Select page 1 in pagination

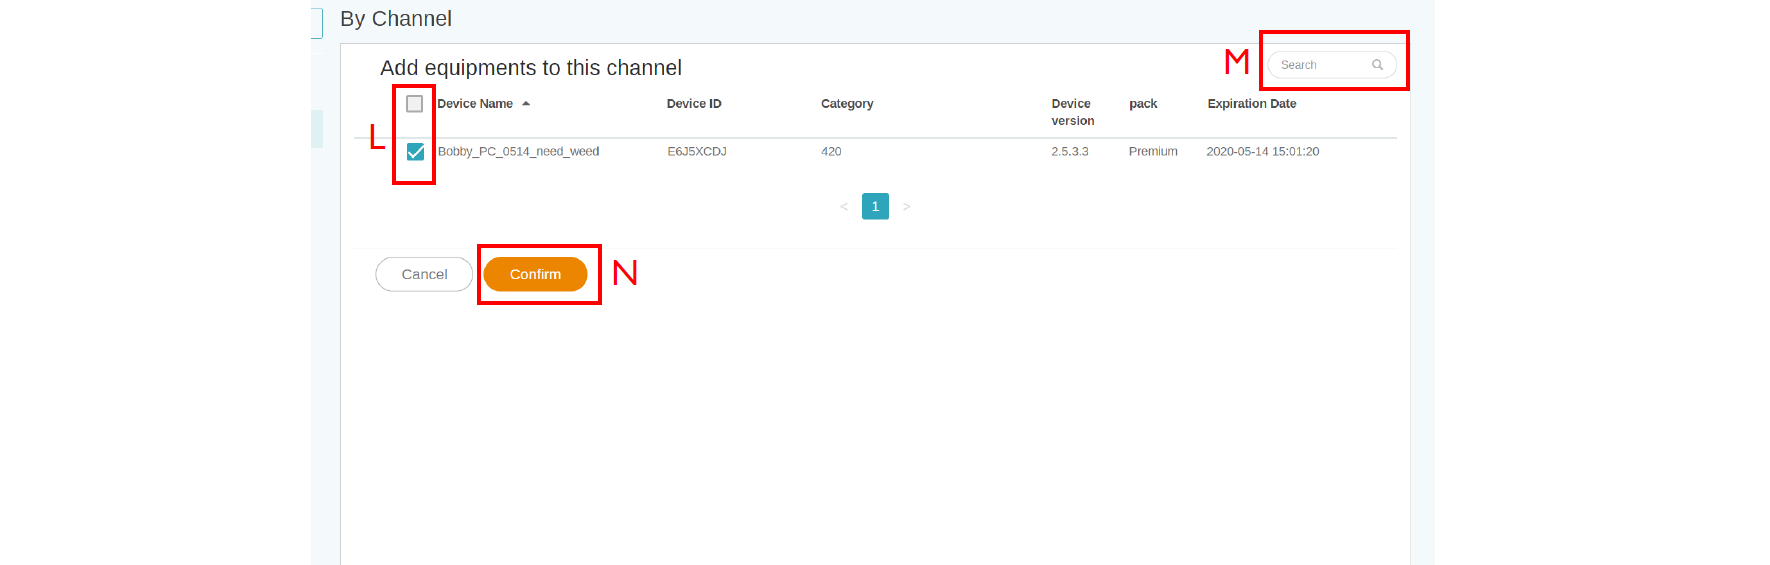click(875, 207)
